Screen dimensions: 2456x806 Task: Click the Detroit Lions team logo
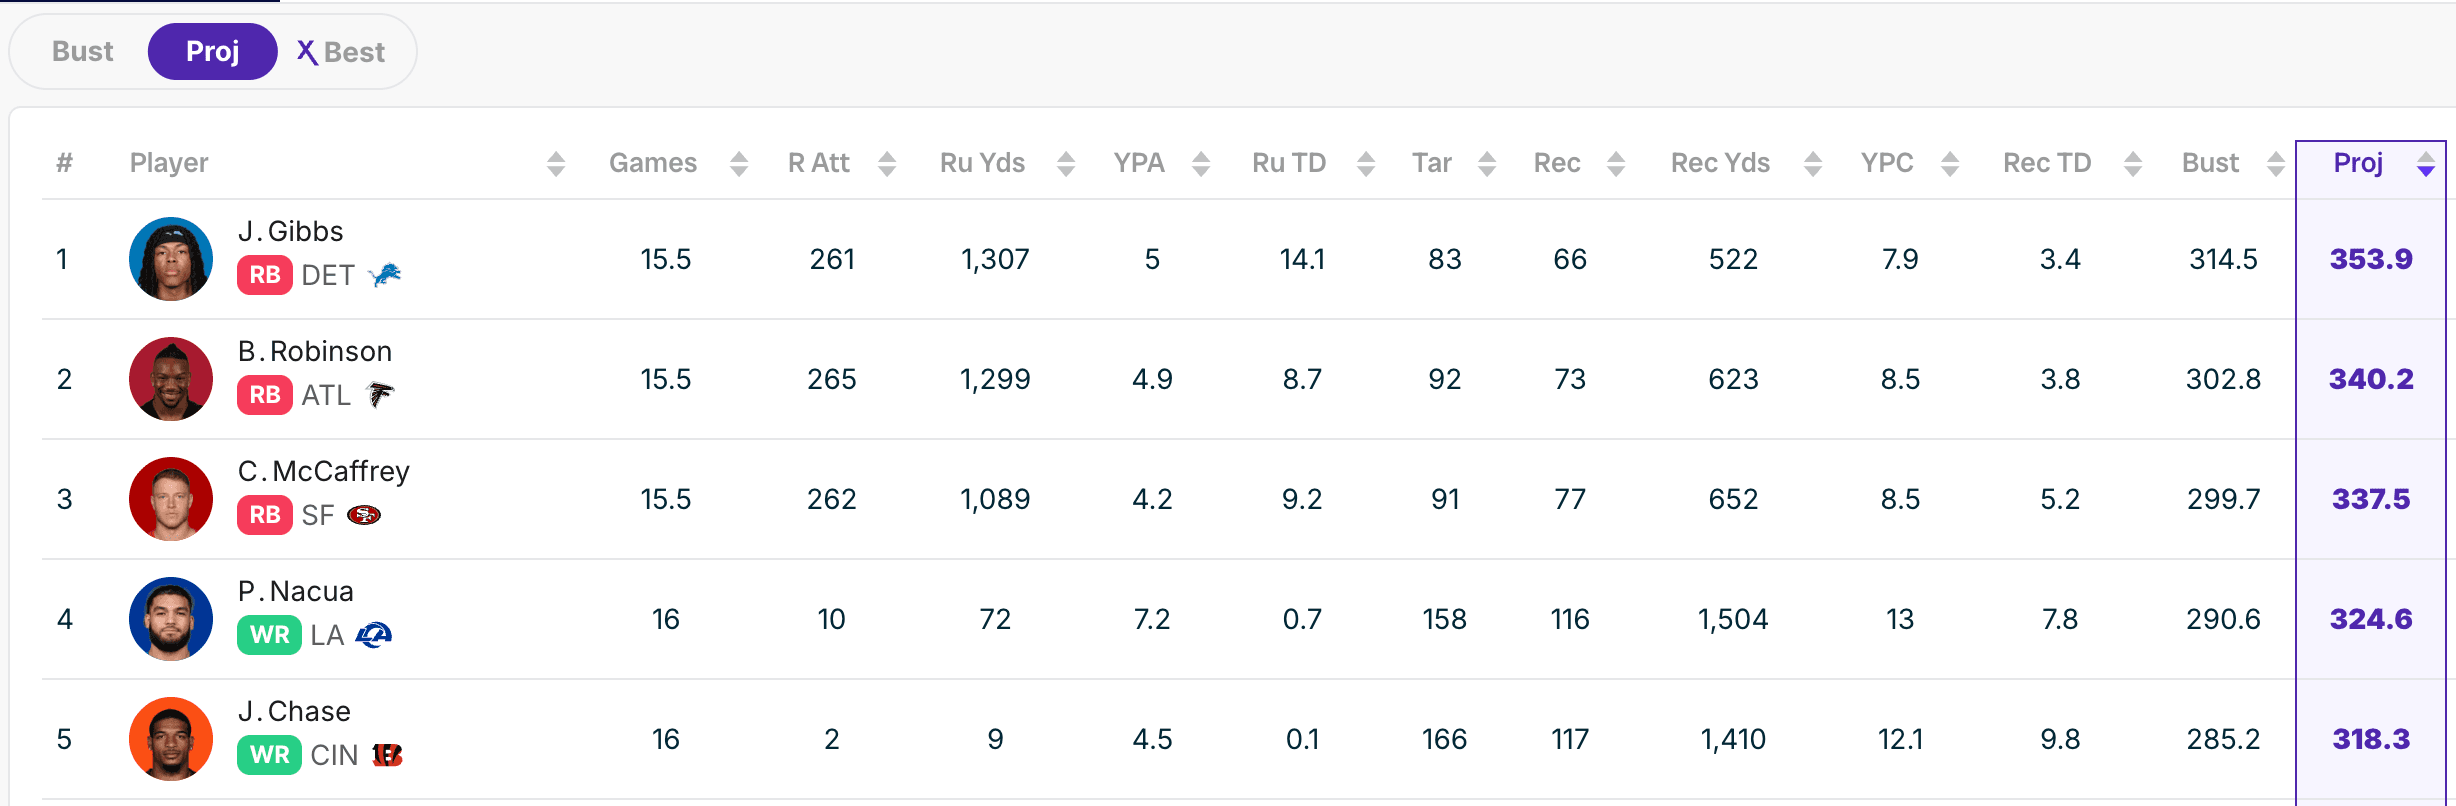(385, 274)
